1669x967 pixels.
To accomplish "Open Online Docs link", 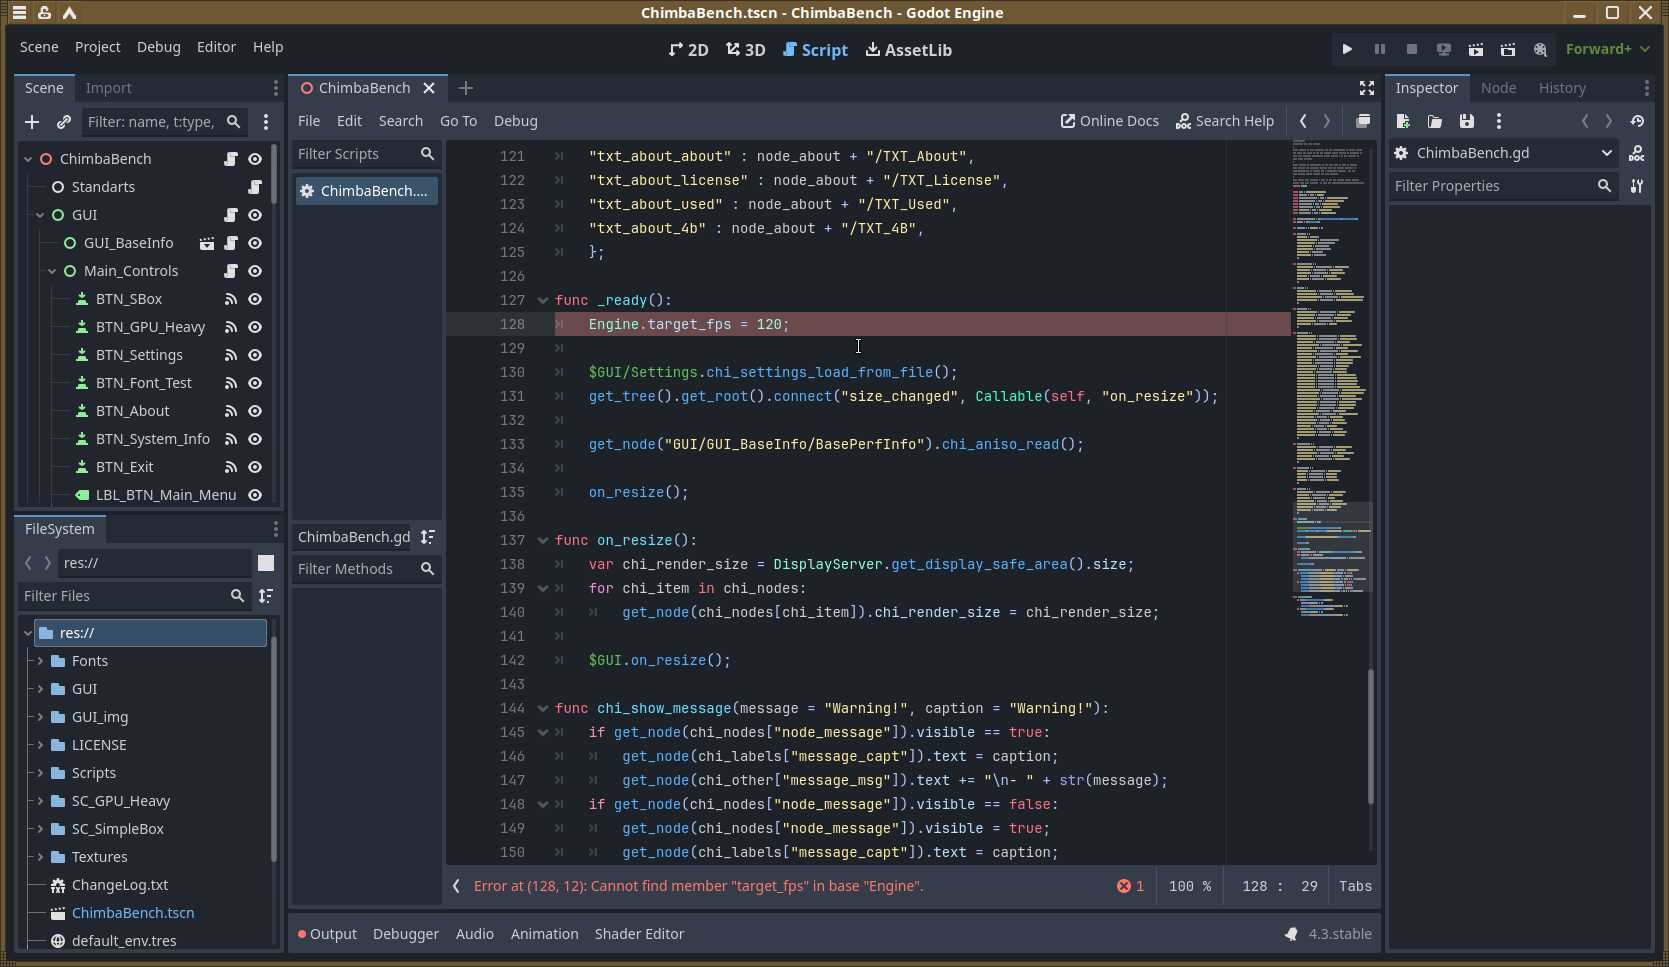I will pos(1109,121).
